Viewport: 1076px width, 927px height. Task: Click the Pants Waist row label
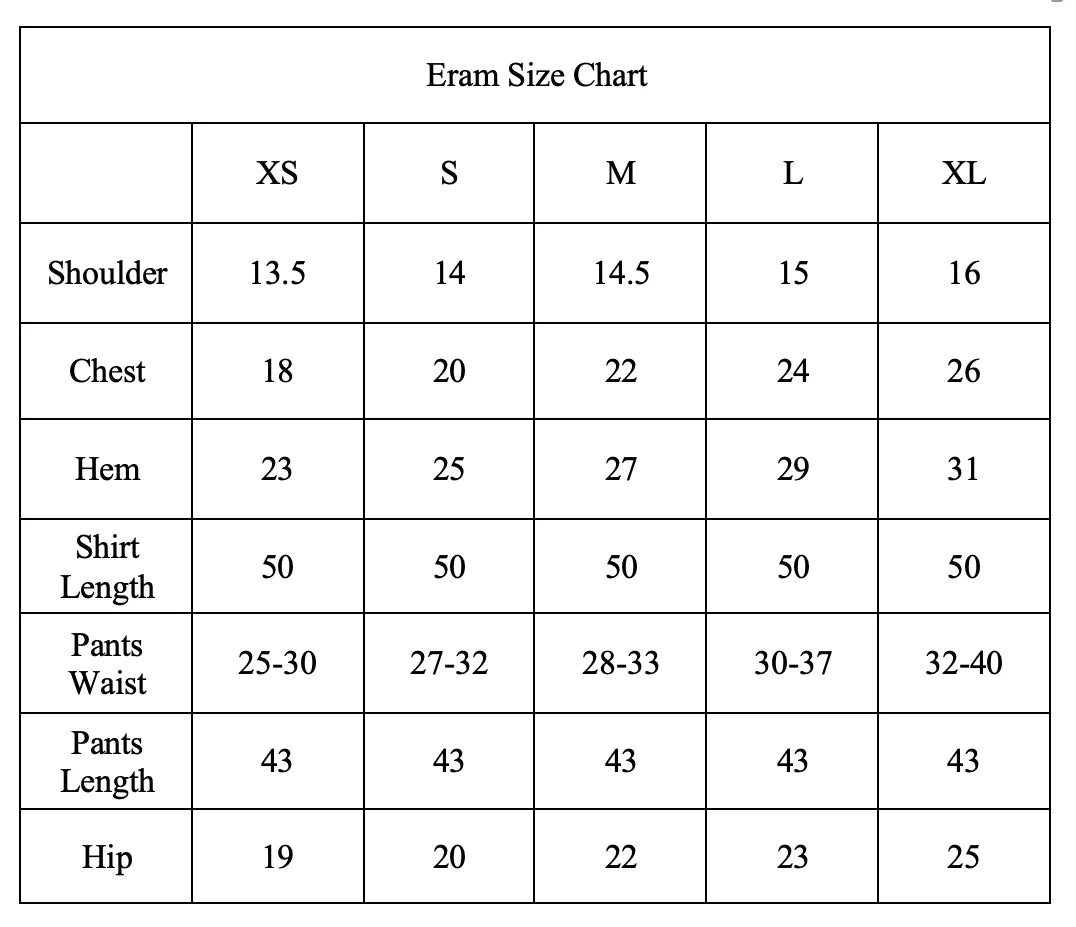(x=107, y=664)
